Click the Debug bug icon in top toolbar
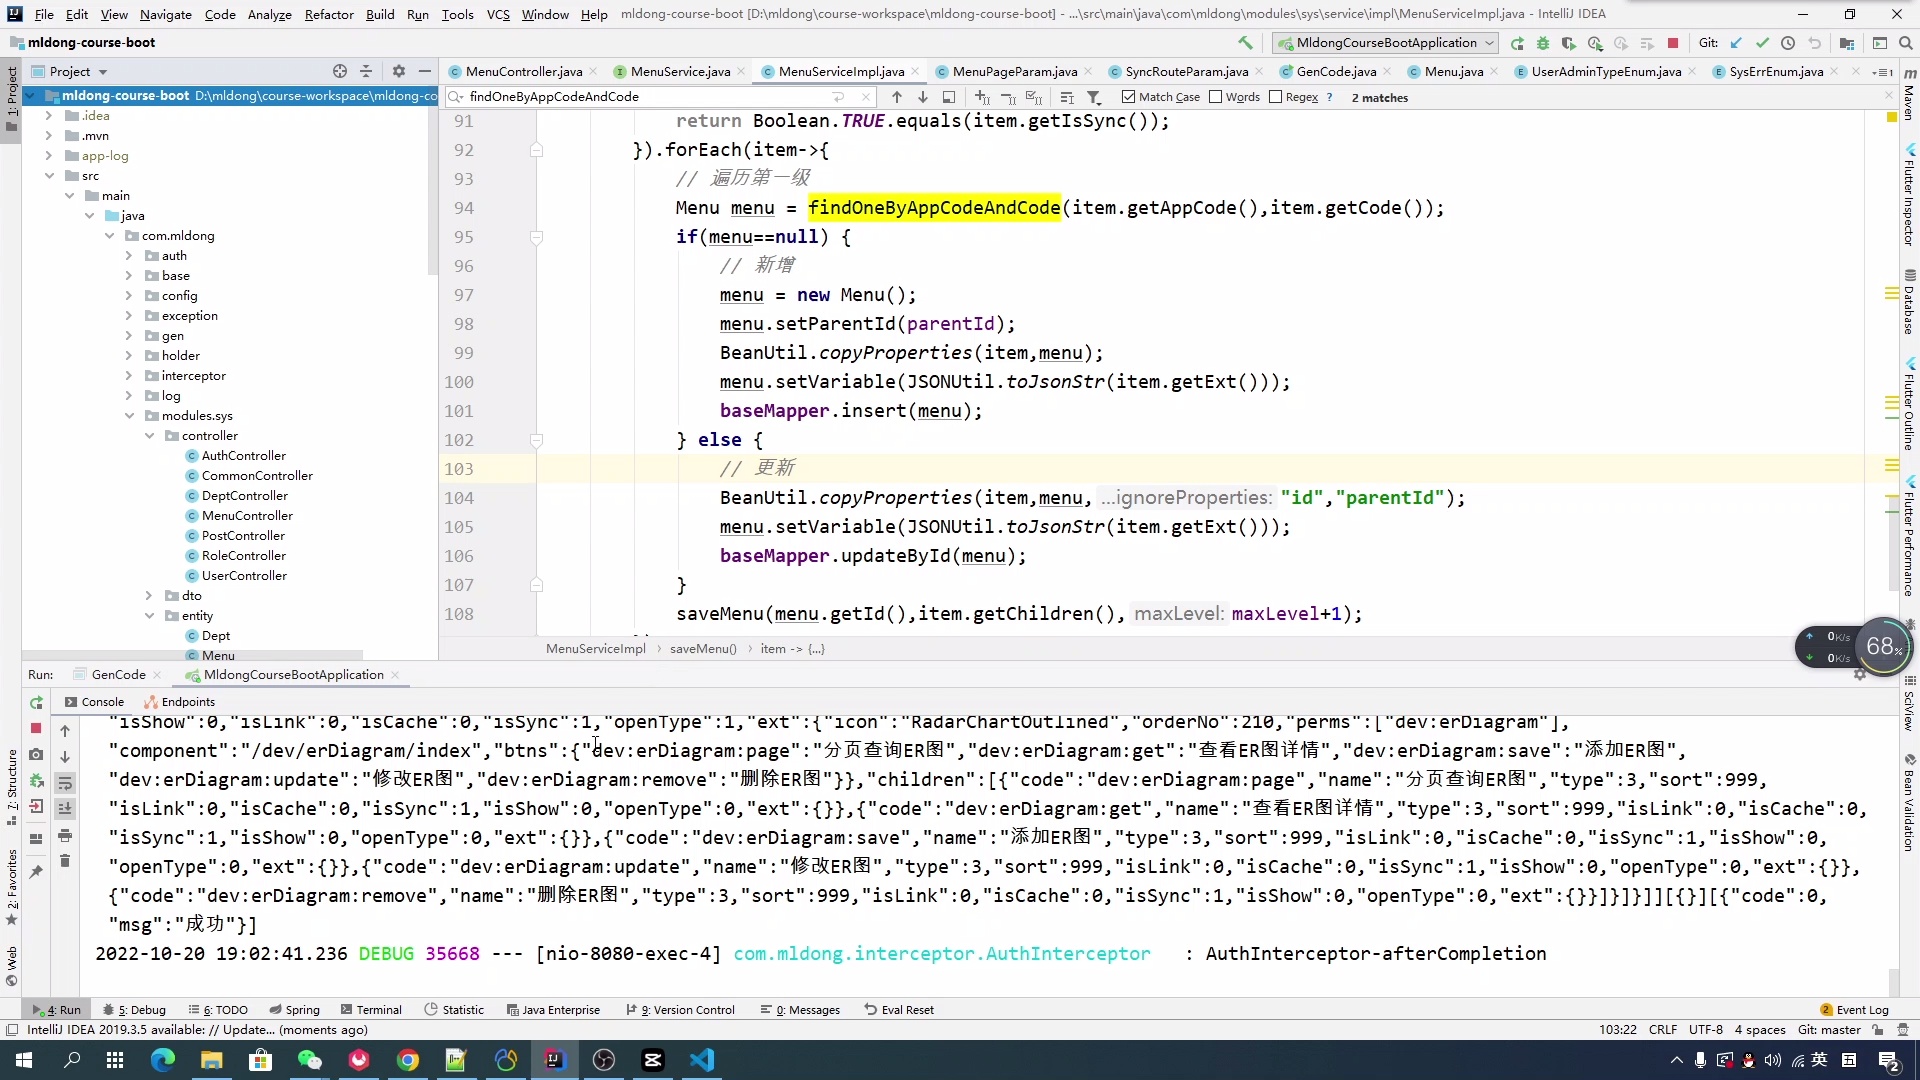The image size is (1920, 1080). [x=1543, y=43]
